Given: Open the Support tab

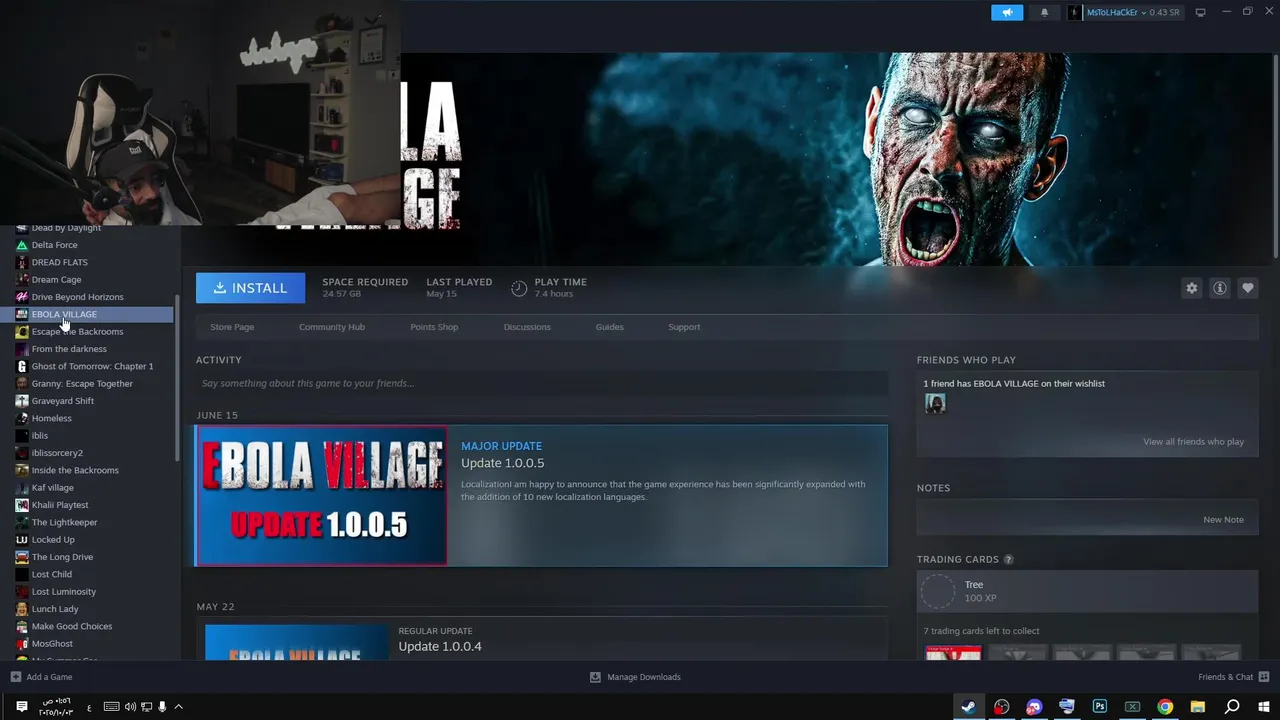Looking at the screenshot, I should tap(684, 327).
